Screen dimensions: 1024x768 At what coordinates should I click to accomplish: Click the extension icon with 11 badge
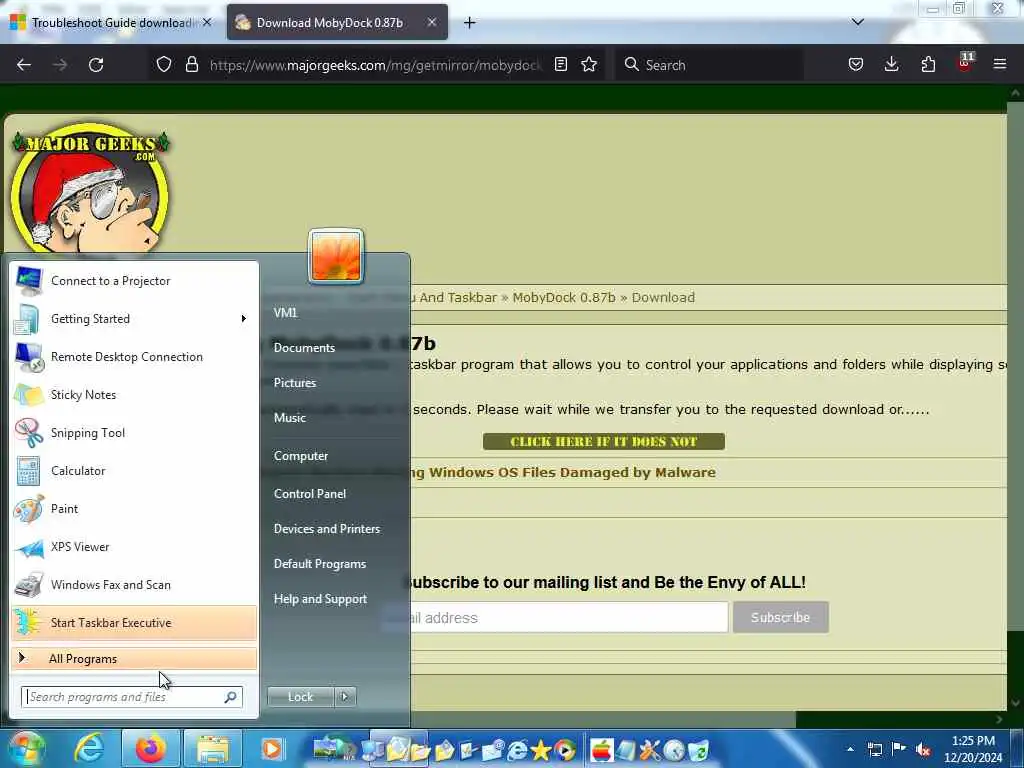point(965,63)
